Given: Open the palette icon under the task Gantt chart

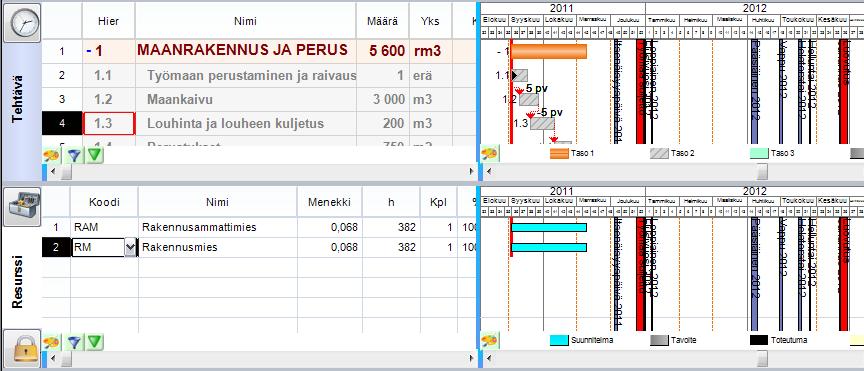Looking at the screenshot, I should pos(490,153).
